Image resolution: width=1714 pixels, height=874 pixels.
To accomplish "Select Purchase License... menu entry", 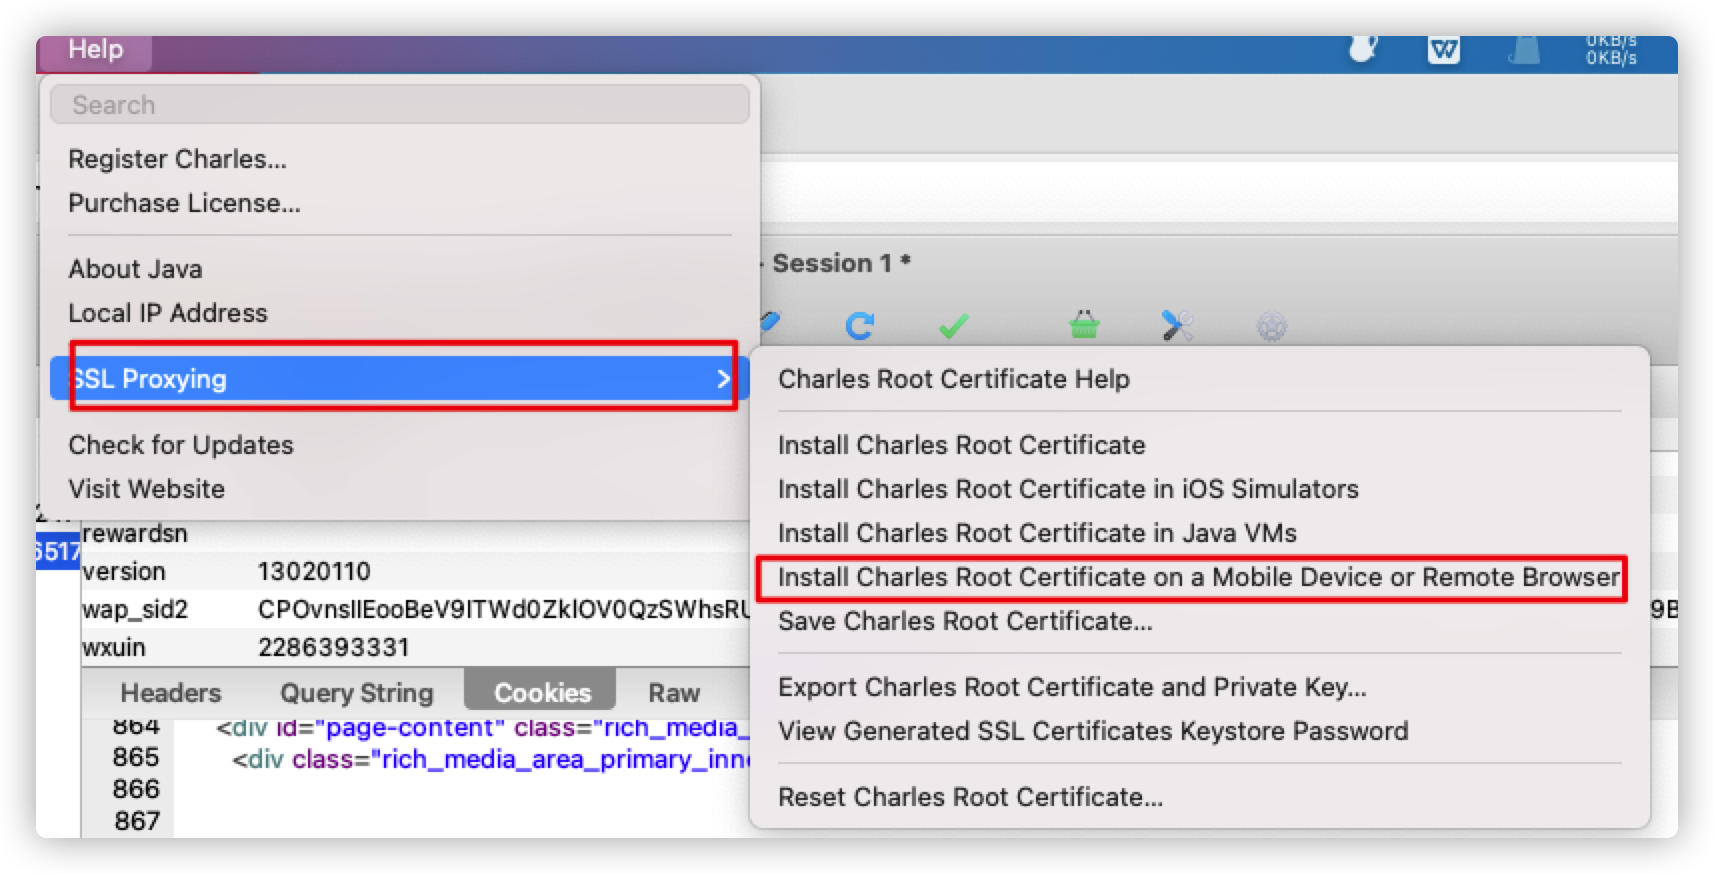I will click(x=184, y=203).
